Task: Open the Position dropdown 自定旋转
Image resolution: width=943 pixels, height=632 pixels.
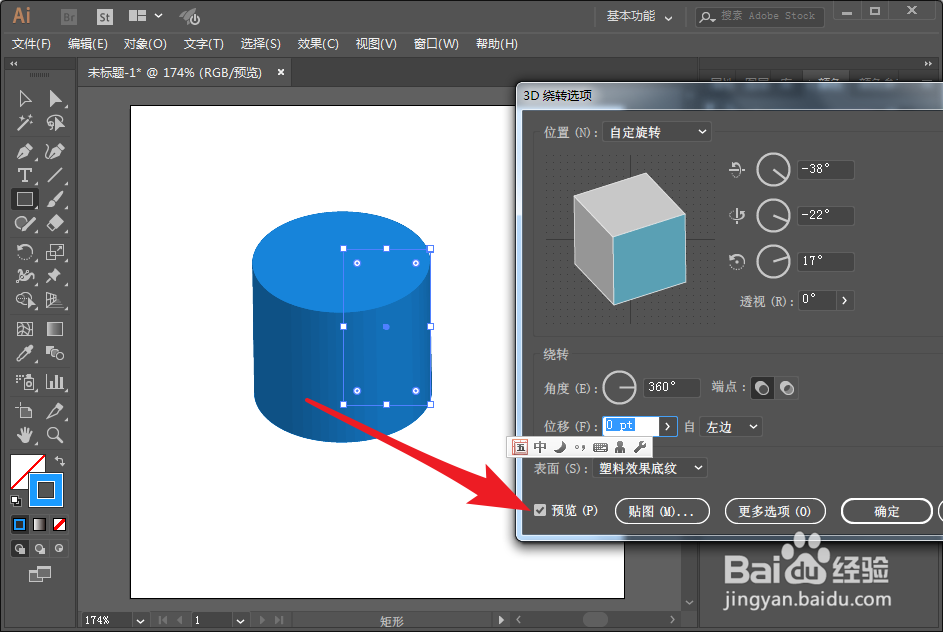Action: tap(657, 132)
